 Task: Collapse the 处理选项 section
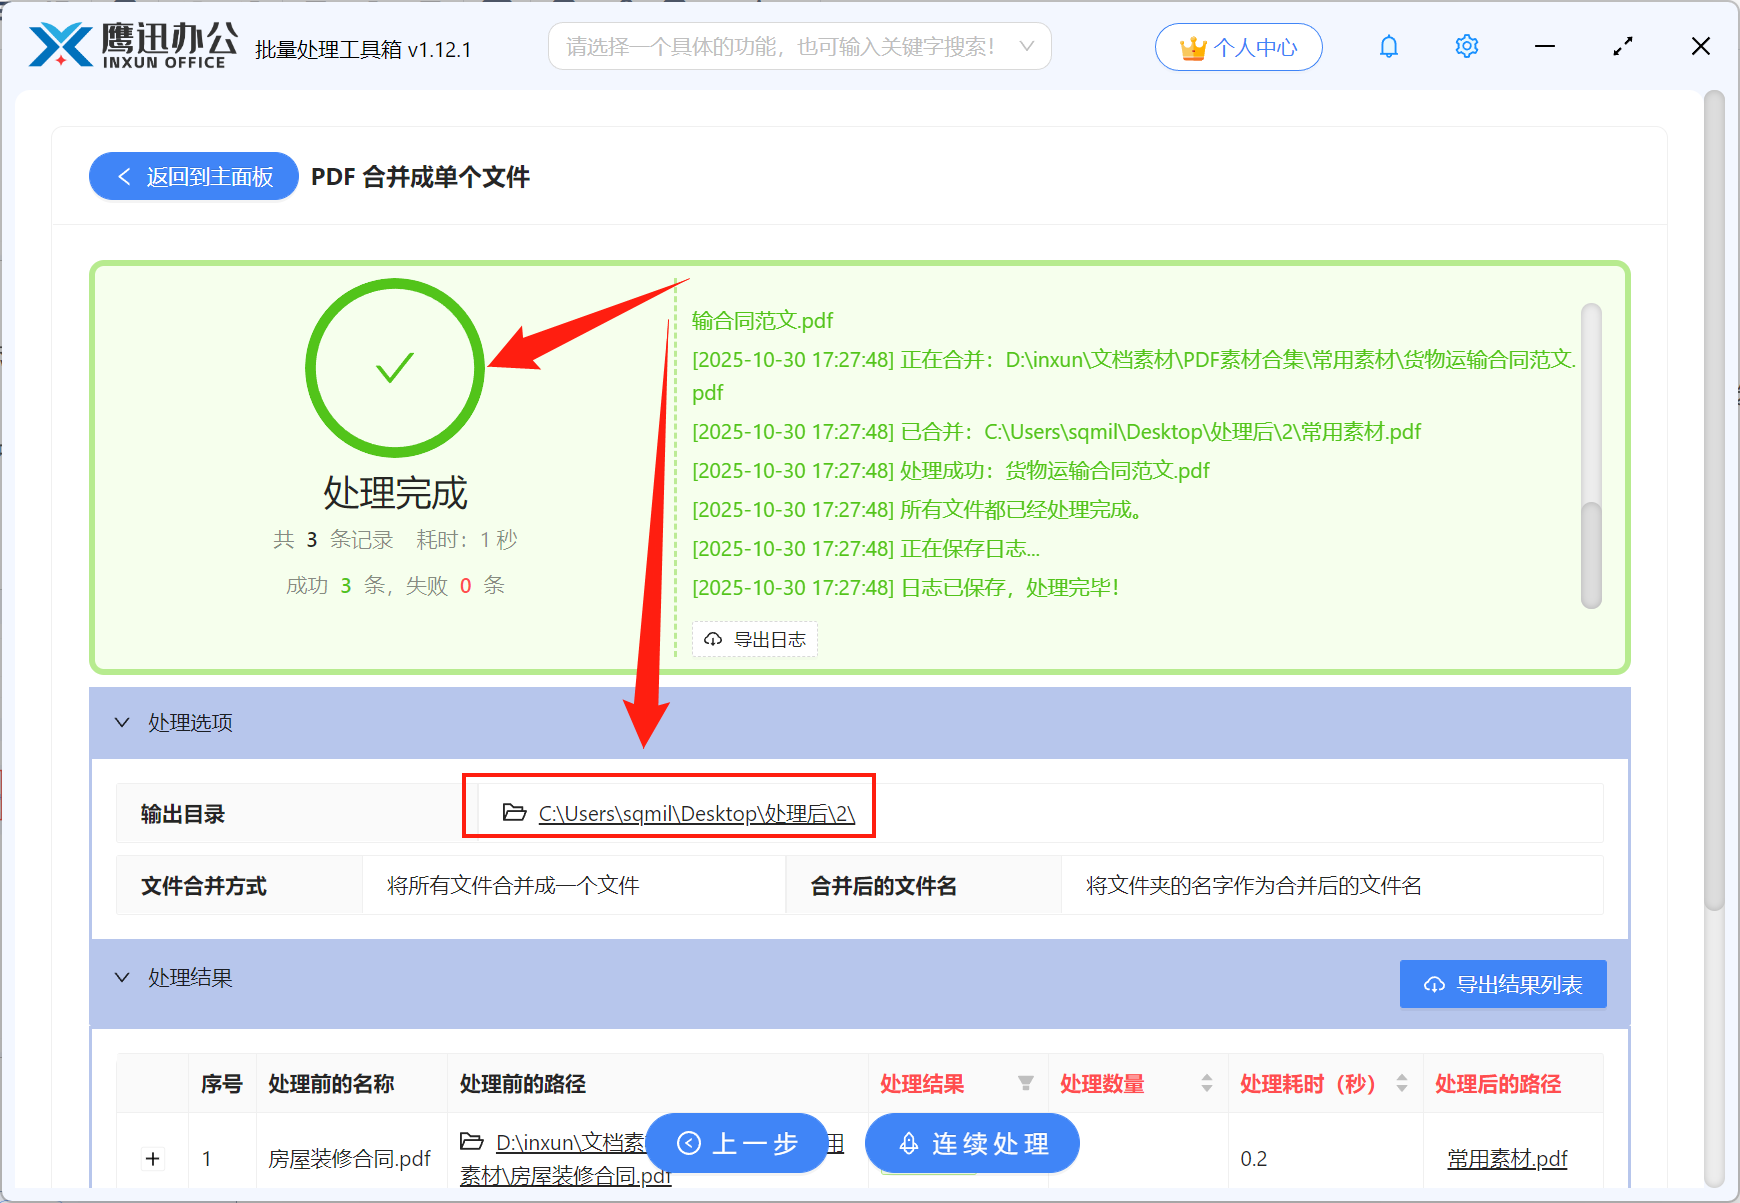click(122, 722)
